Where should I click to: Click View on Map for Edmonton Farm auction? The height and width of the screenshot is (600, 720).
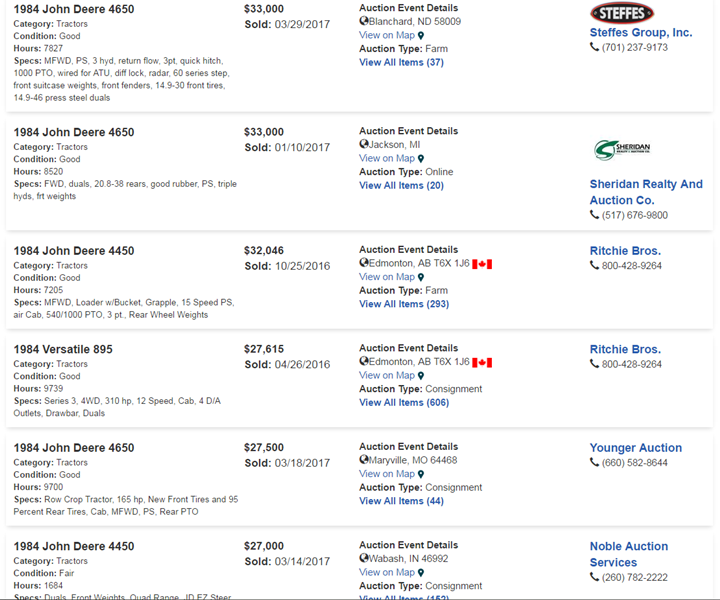(x=387, y=277)
